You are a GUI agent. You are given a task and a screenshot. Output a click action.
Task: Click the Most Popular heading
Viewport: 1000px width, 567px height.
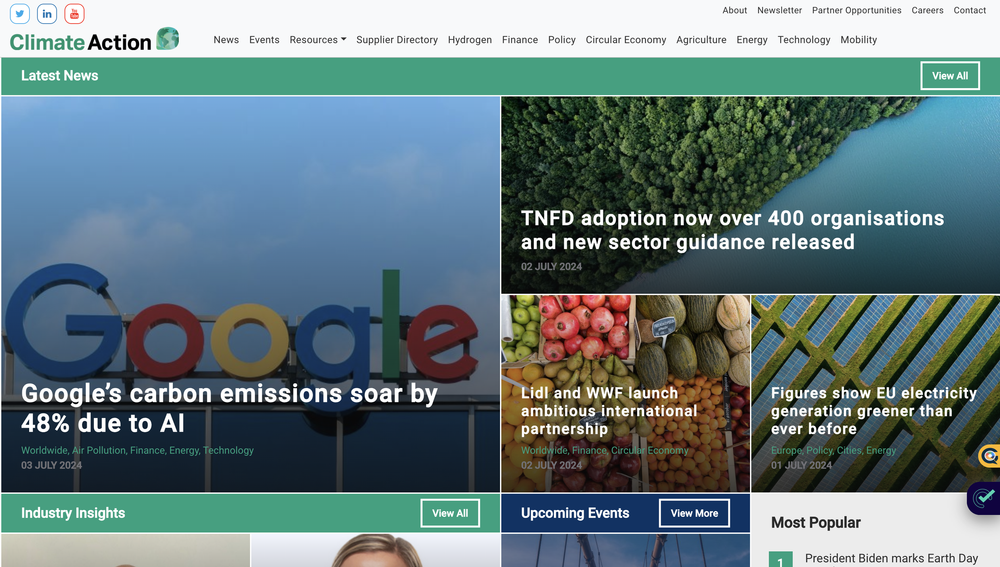coord(816,523)
